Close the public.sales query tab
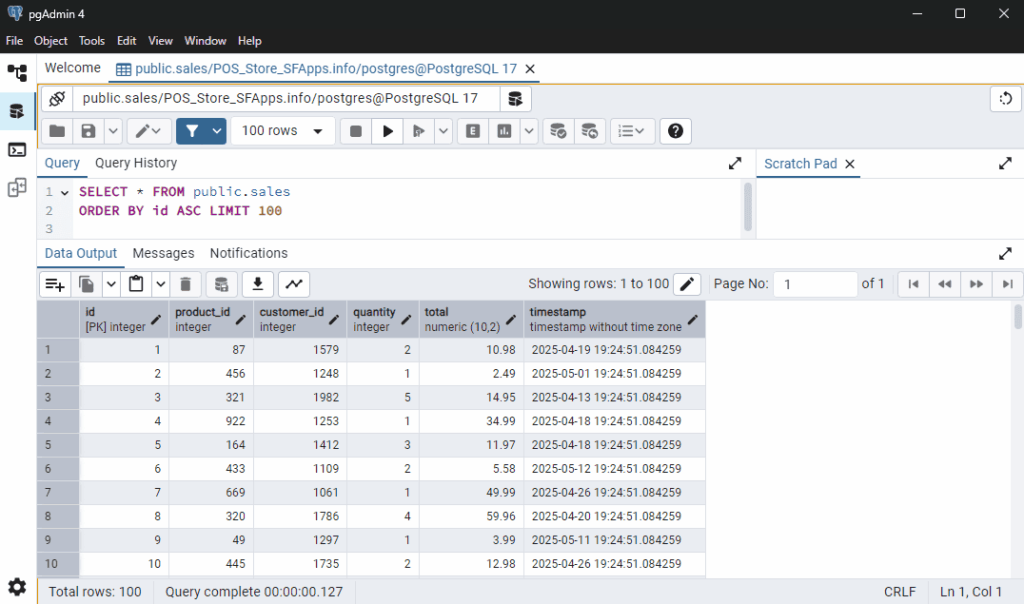This screenshot has height=604, width=1024. 530,69
